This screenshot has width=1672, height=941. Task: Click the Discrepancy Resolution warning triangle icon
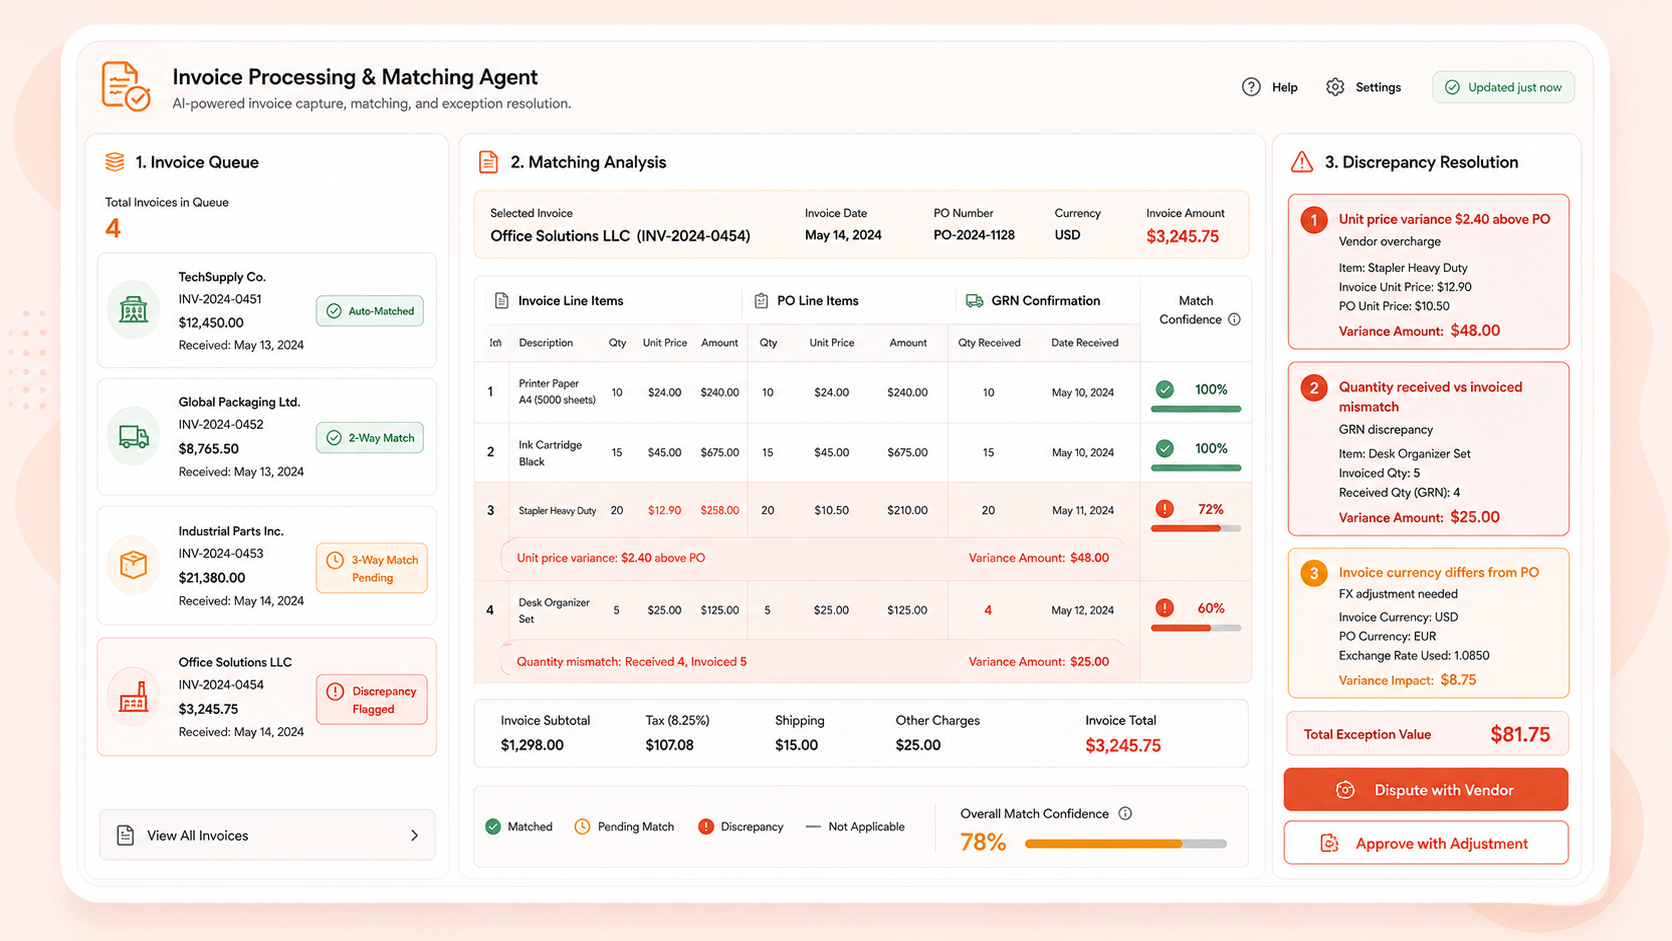1301,162
